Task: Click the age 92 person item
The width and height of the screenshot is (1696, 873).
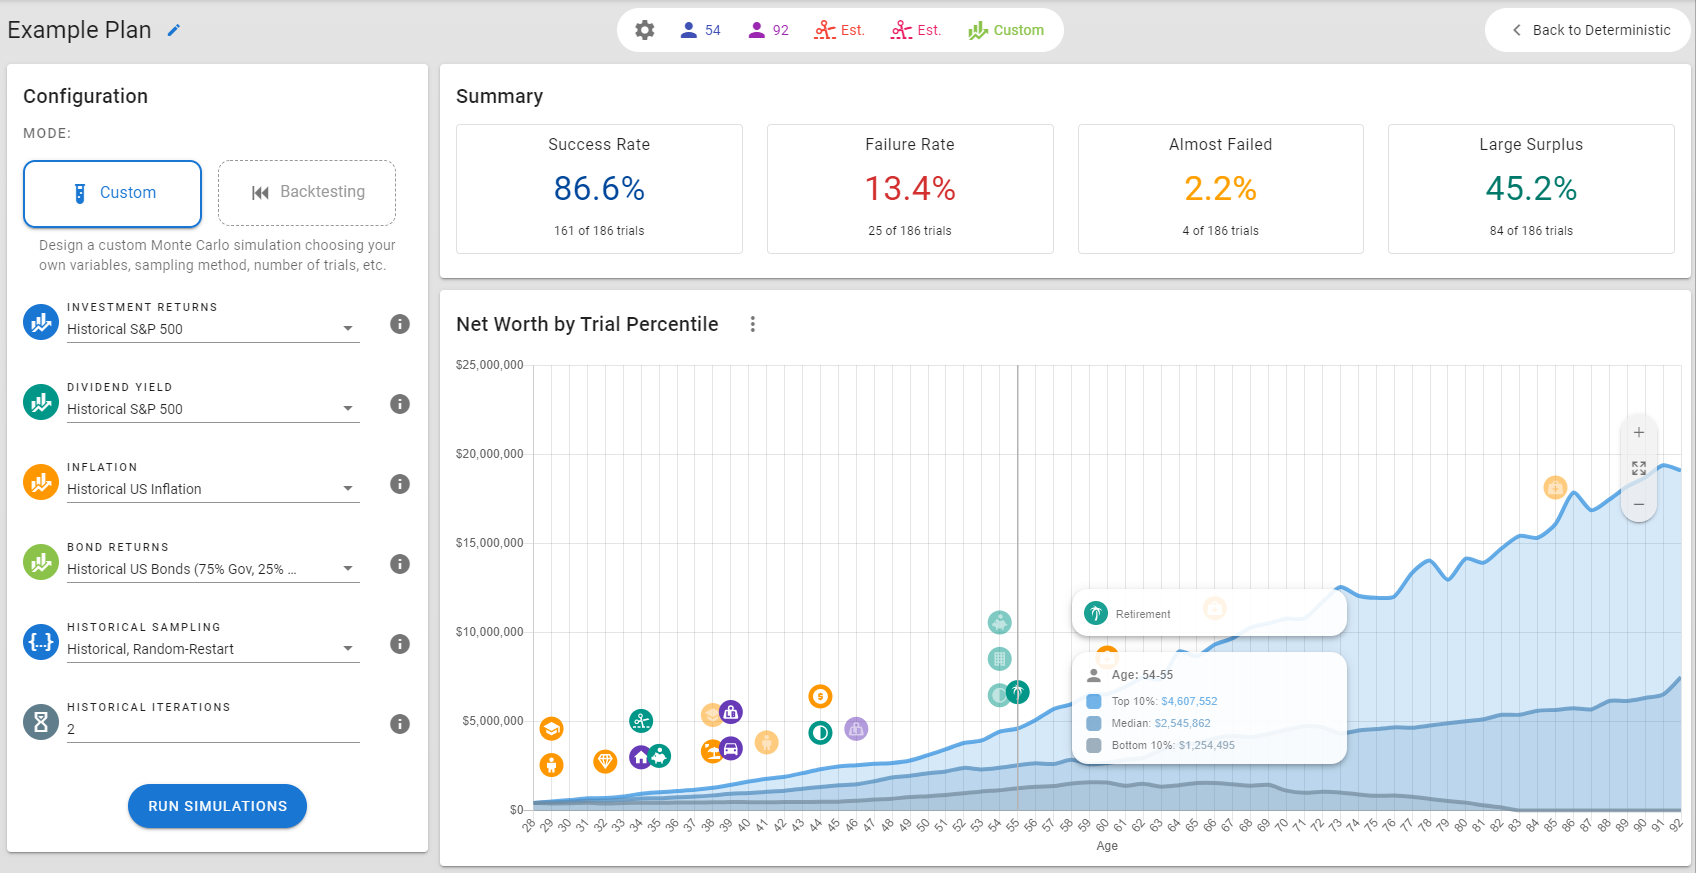Action: (768, 30)
